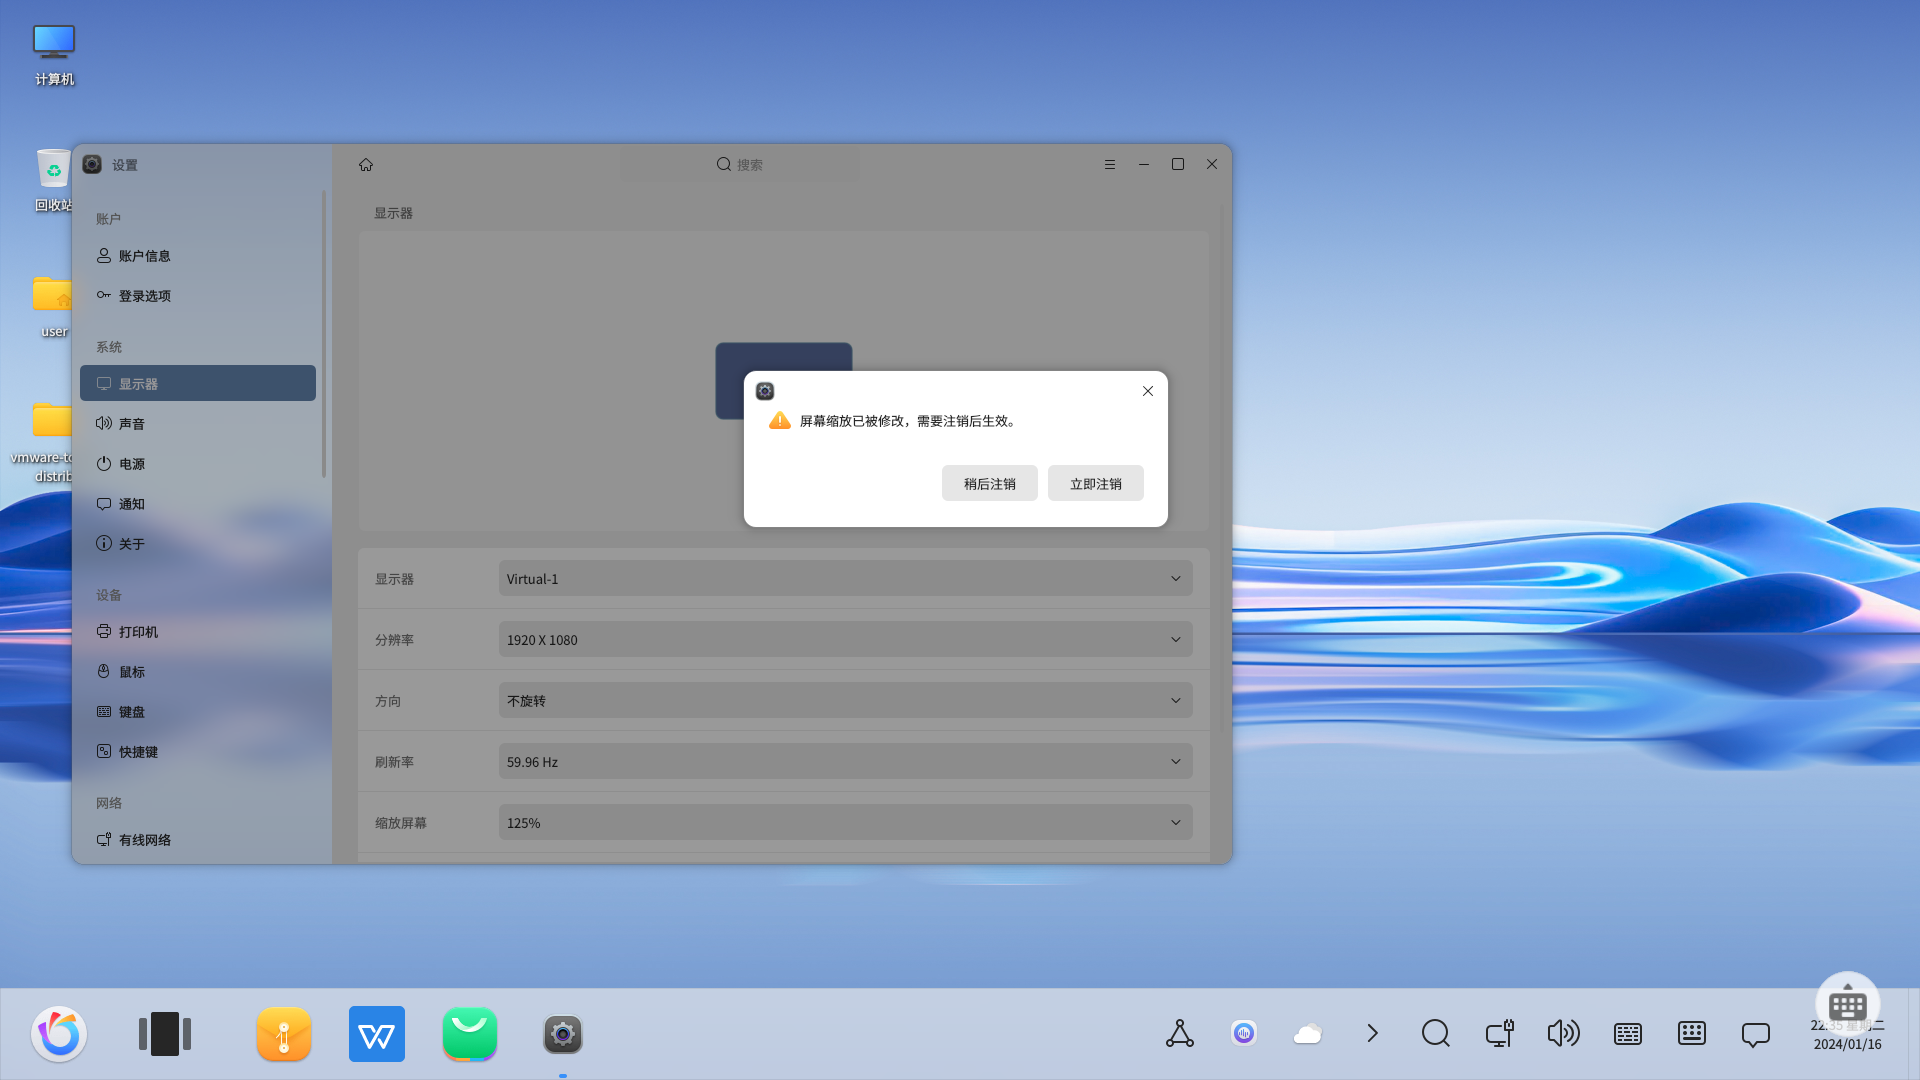This screenshot has height=1080, width=1920.
Task: Open 账户信息 in settings sidebar
Action: click(x=197, y=256)
